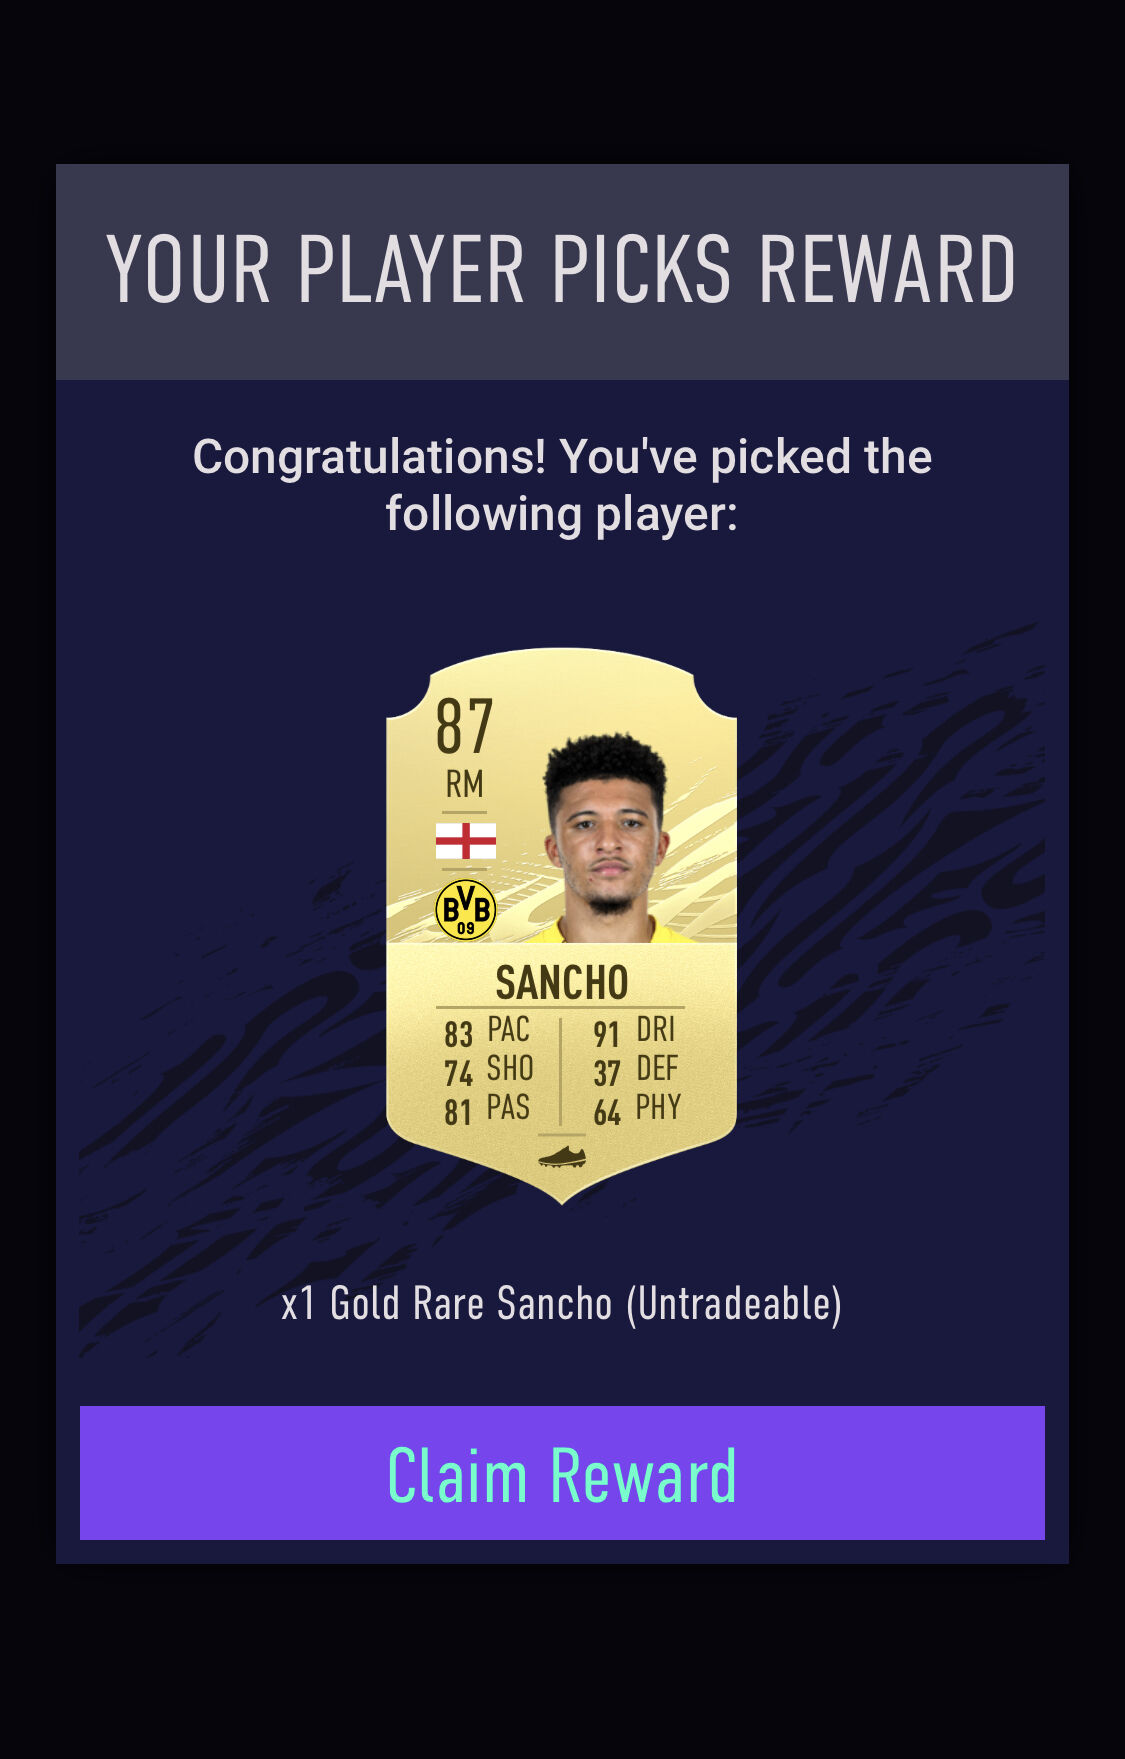Click the Congratulations message text
This screenshot has width=1125, height=1759.
tap(562, 485)
